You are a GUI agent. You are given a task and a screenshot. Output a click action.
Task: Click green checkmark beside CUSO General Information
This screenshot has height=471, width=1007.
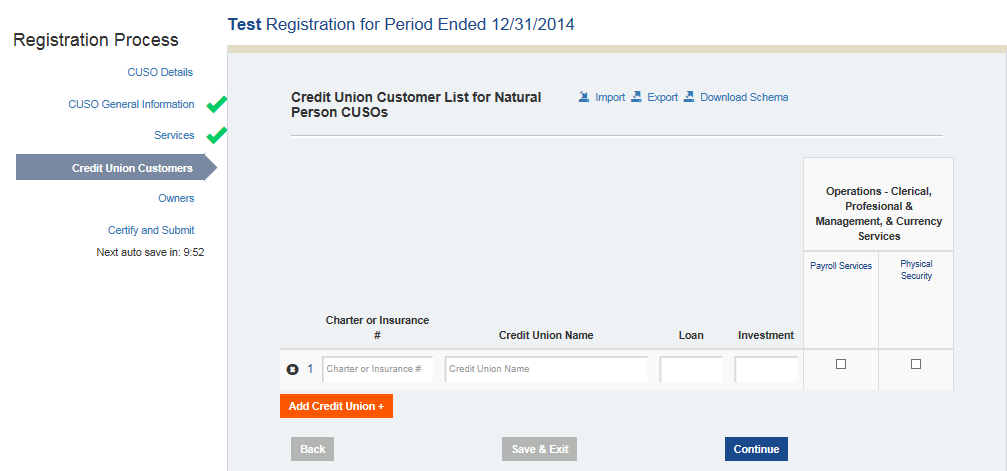coord(216,104)
